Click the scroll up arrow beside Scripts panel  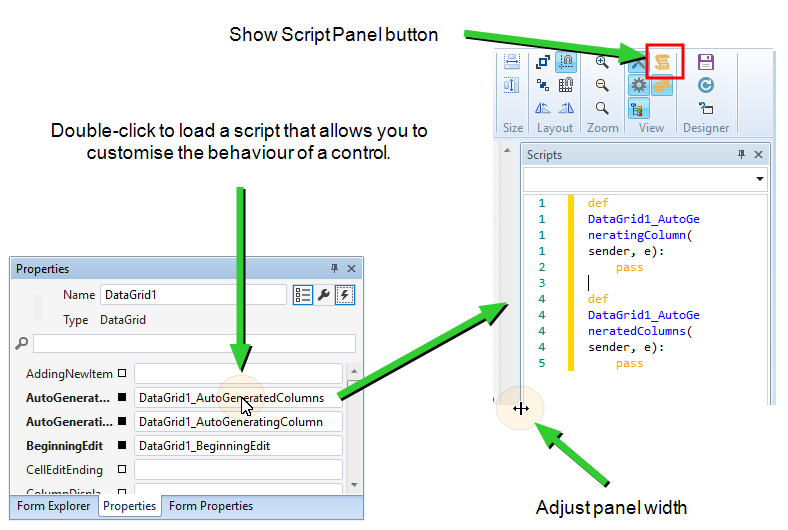(507, 150)
